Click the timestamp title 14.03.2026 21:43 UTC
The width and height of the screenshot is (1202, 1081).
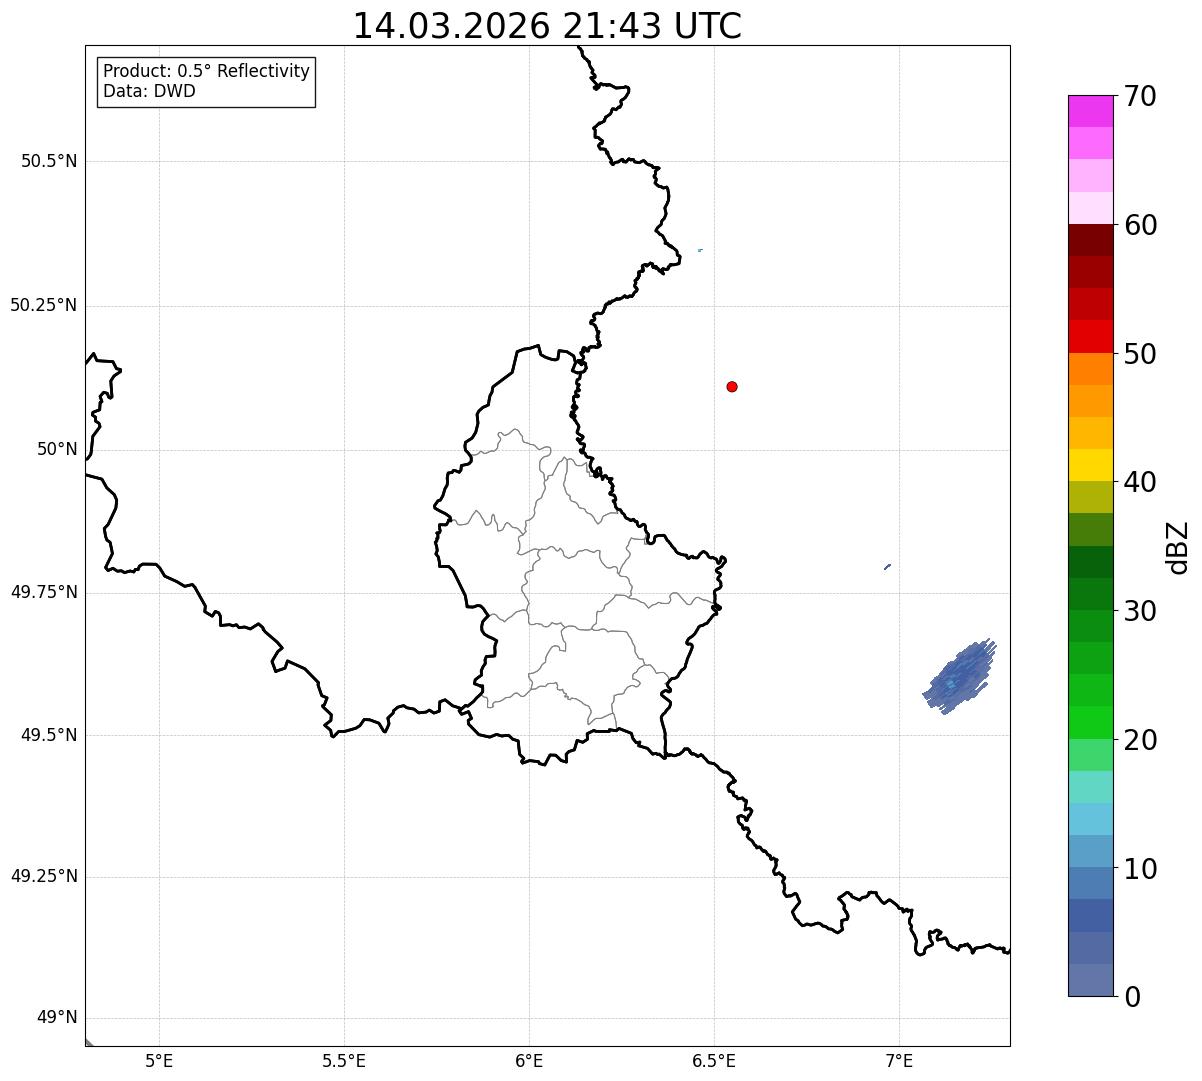[x=547, y=26]
